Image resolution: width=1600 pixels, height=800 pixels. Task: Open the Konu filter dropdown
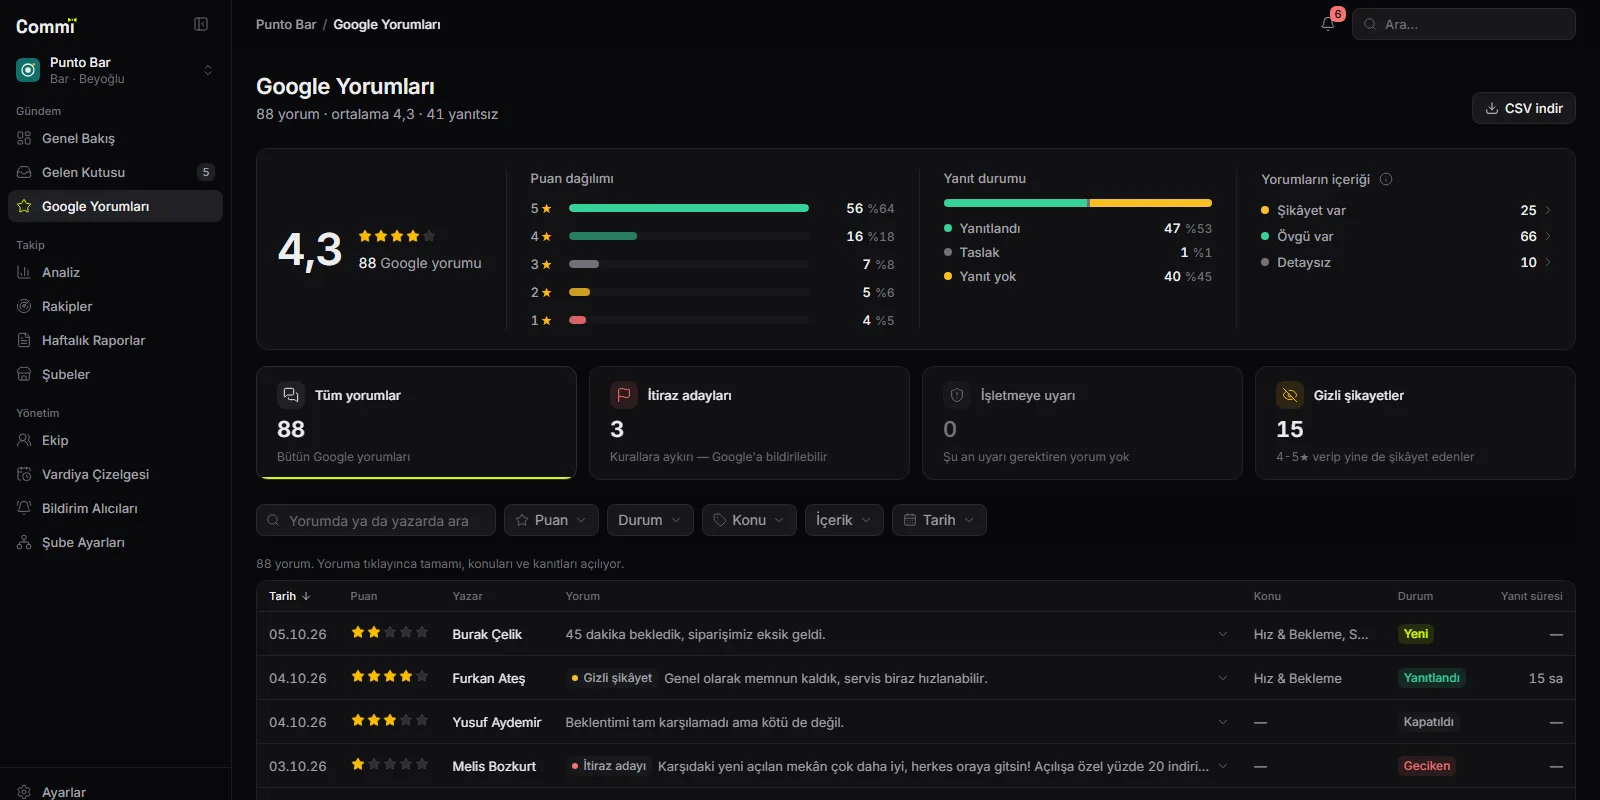coord(749,520)
